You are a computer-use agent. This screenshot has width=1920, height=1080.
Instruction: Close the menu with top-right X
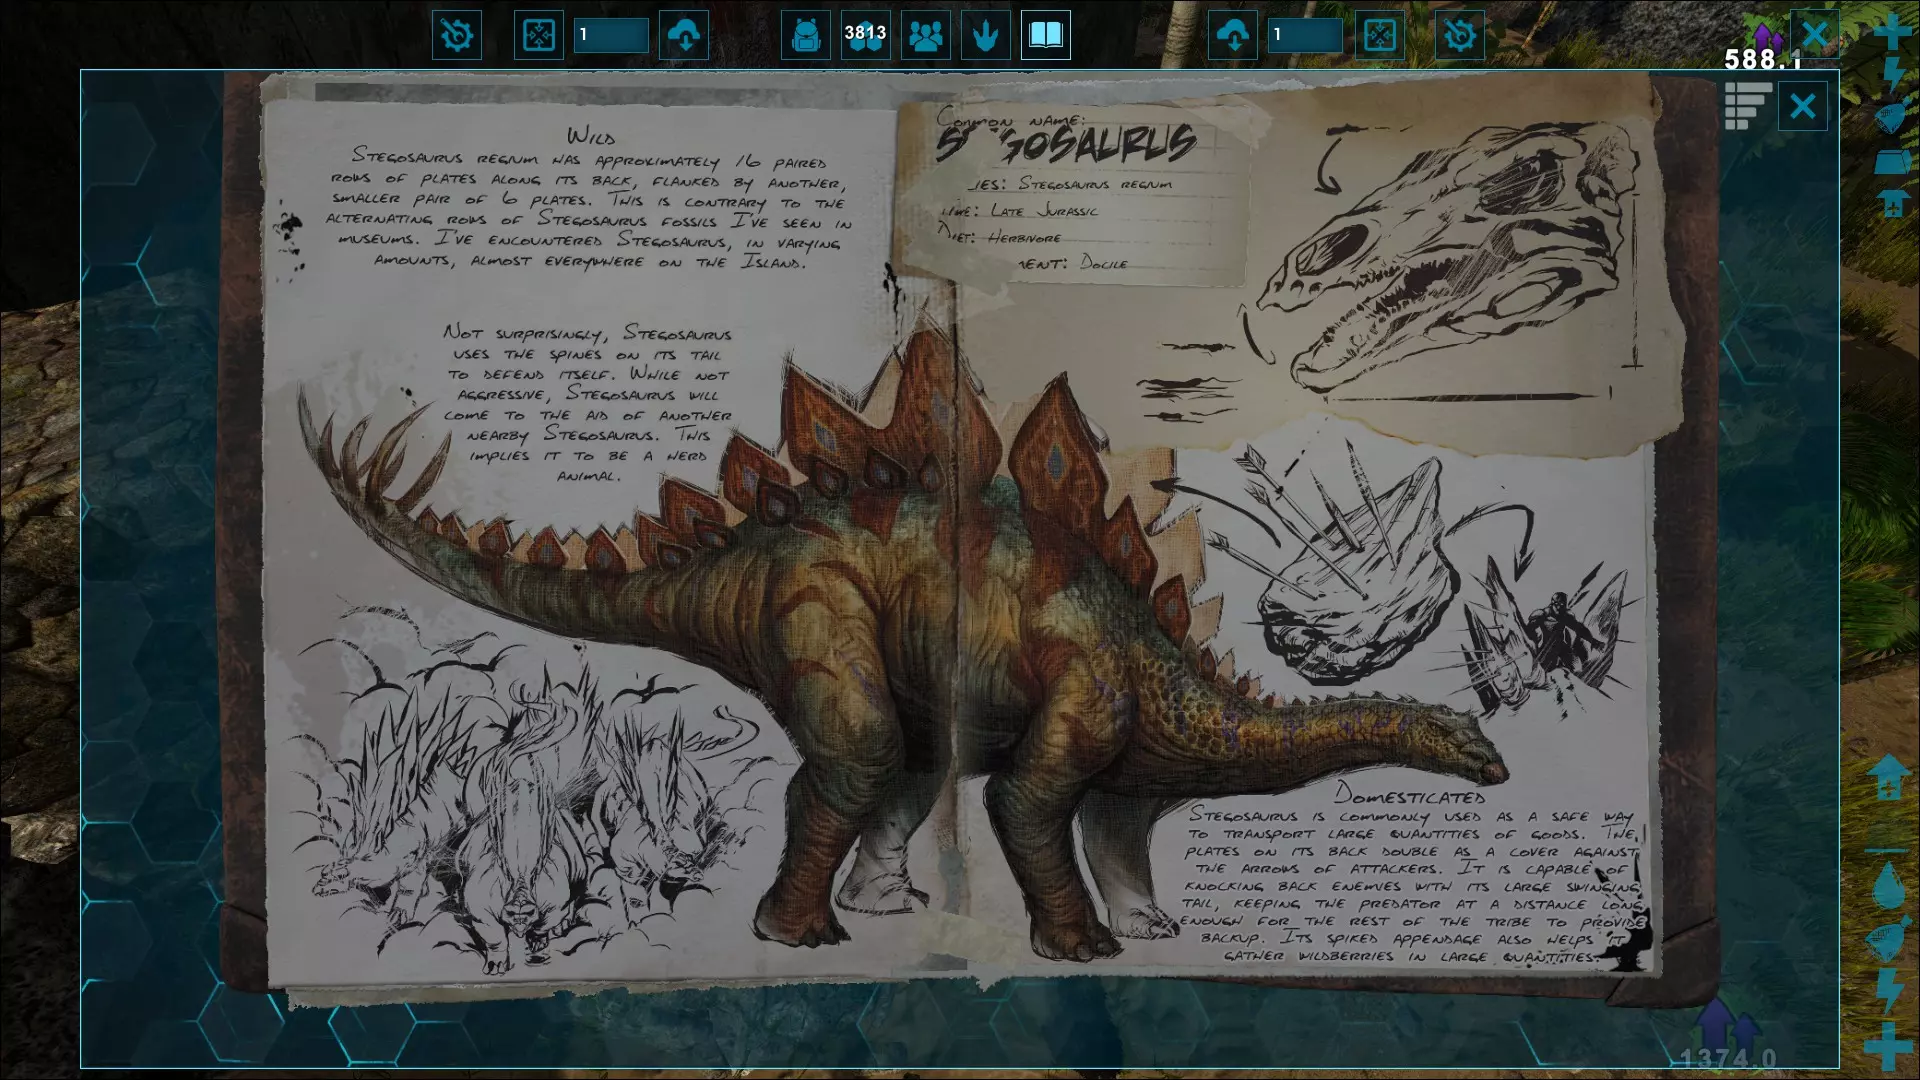1814,36
